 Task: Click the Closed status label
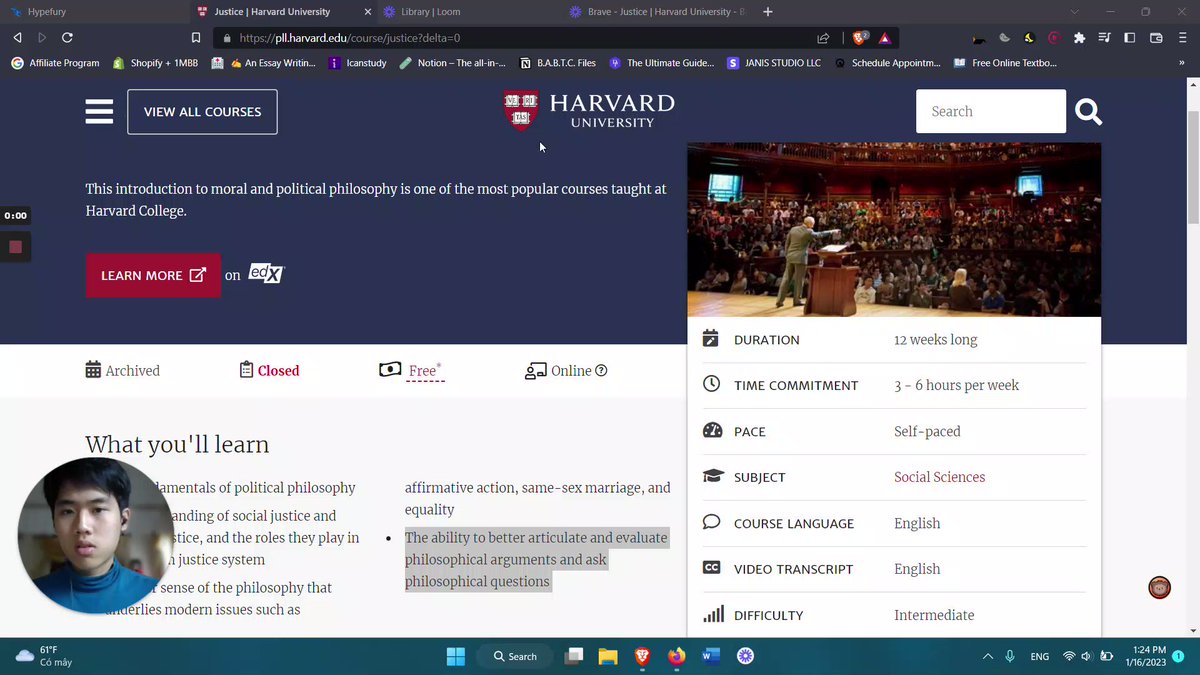click(x=278, y=371)
